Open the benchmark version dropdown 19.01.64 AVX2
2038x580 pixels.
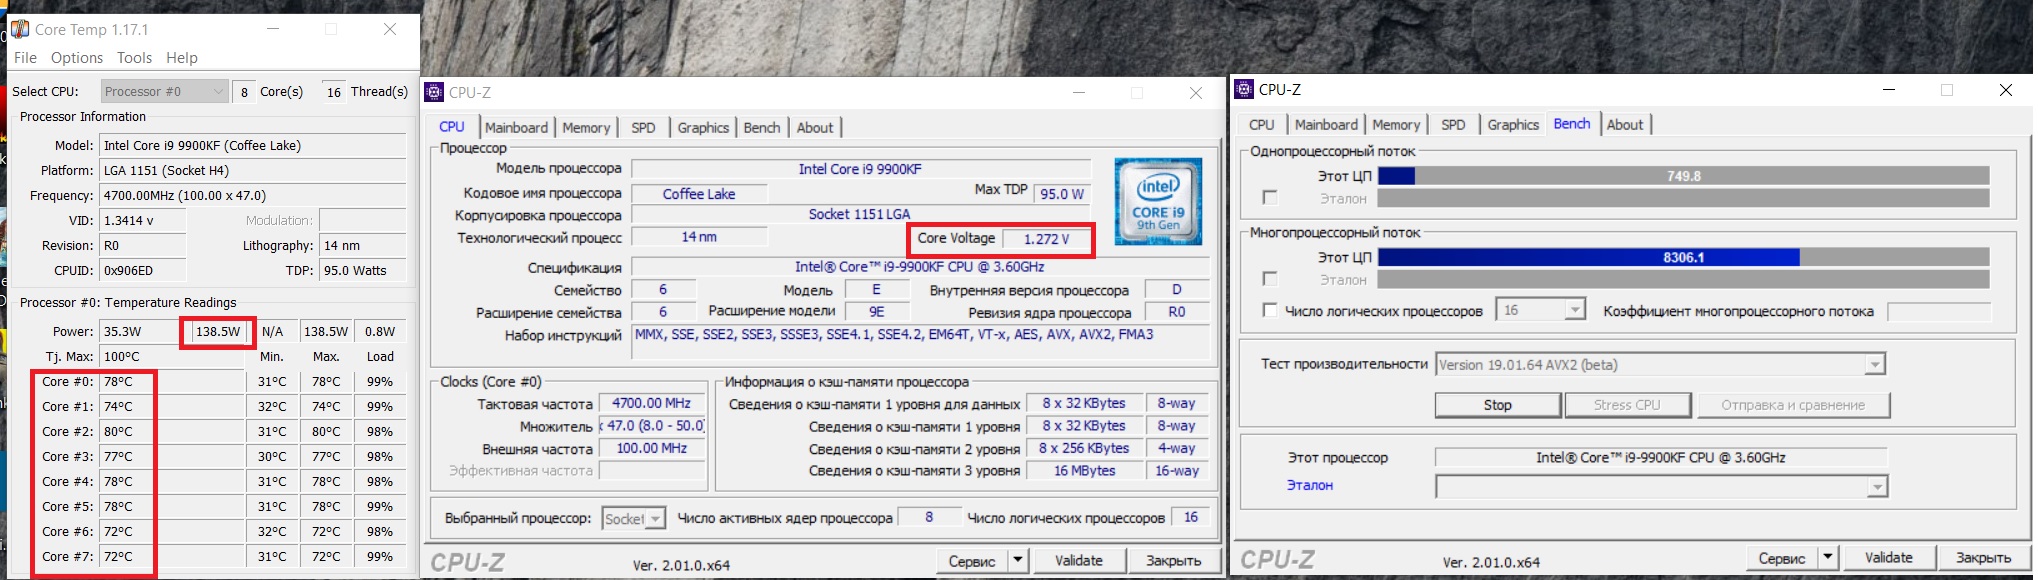[x=1660, y=365]
